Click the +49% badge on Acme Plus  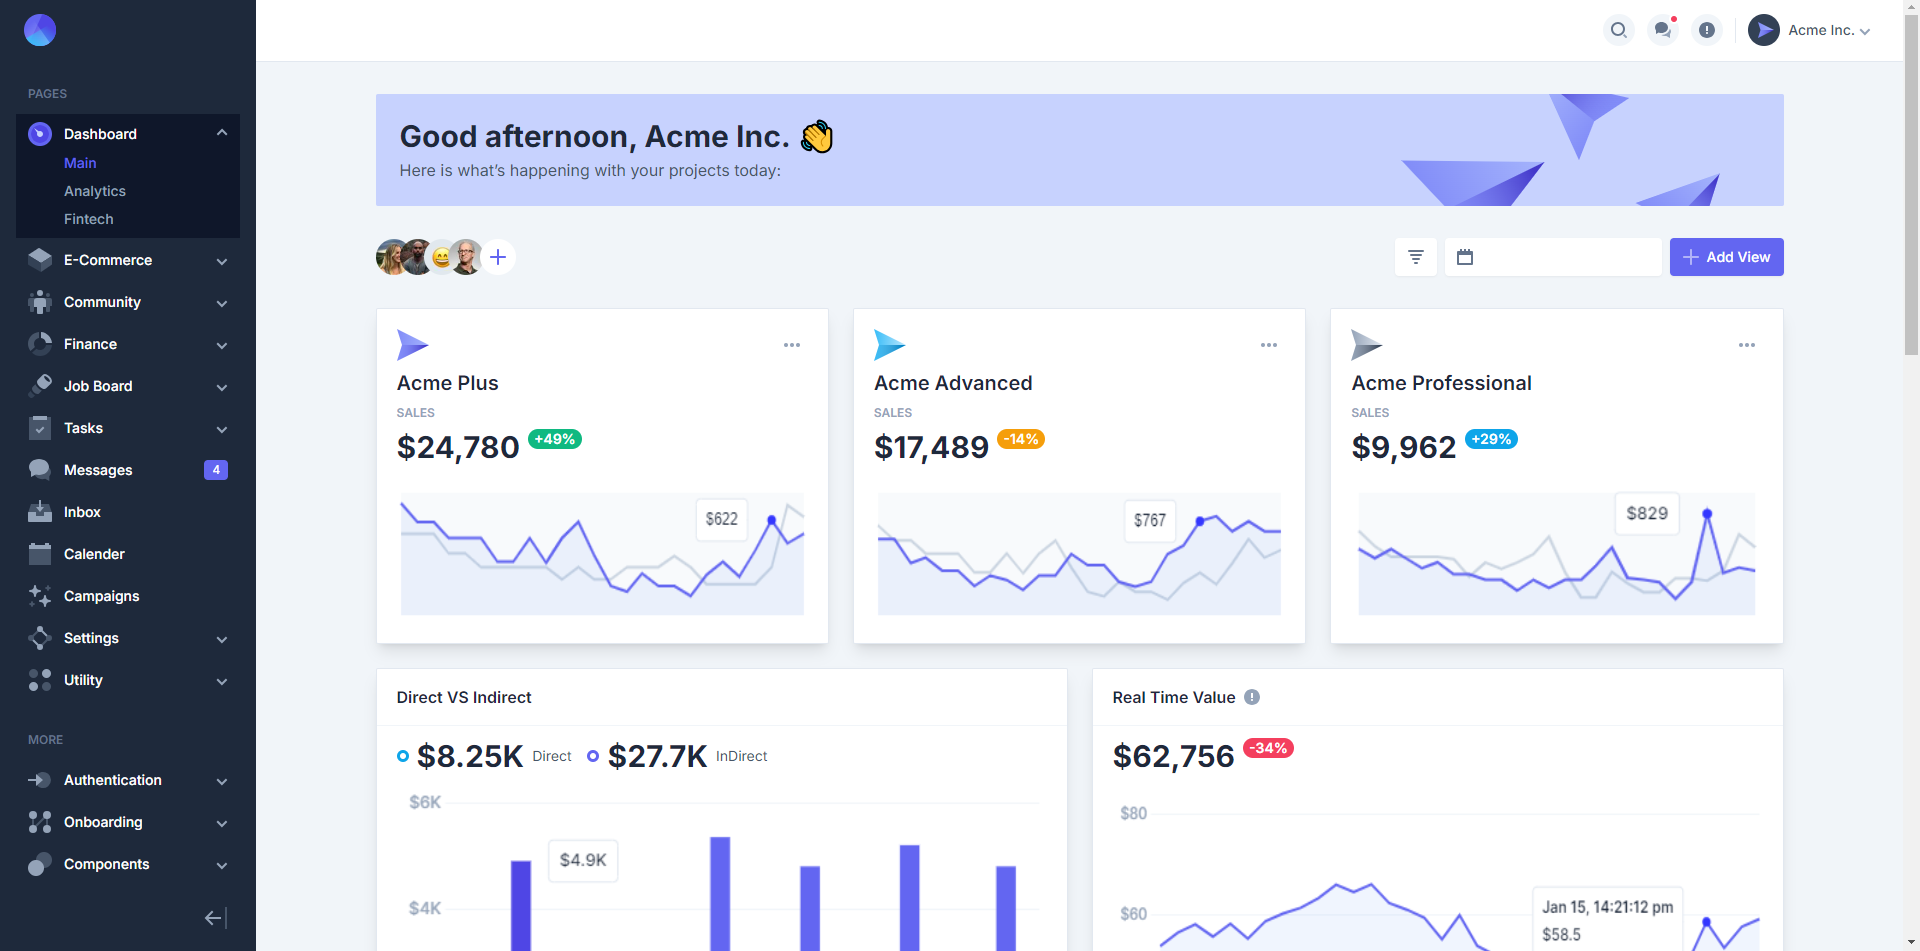[x=555, y=439]
